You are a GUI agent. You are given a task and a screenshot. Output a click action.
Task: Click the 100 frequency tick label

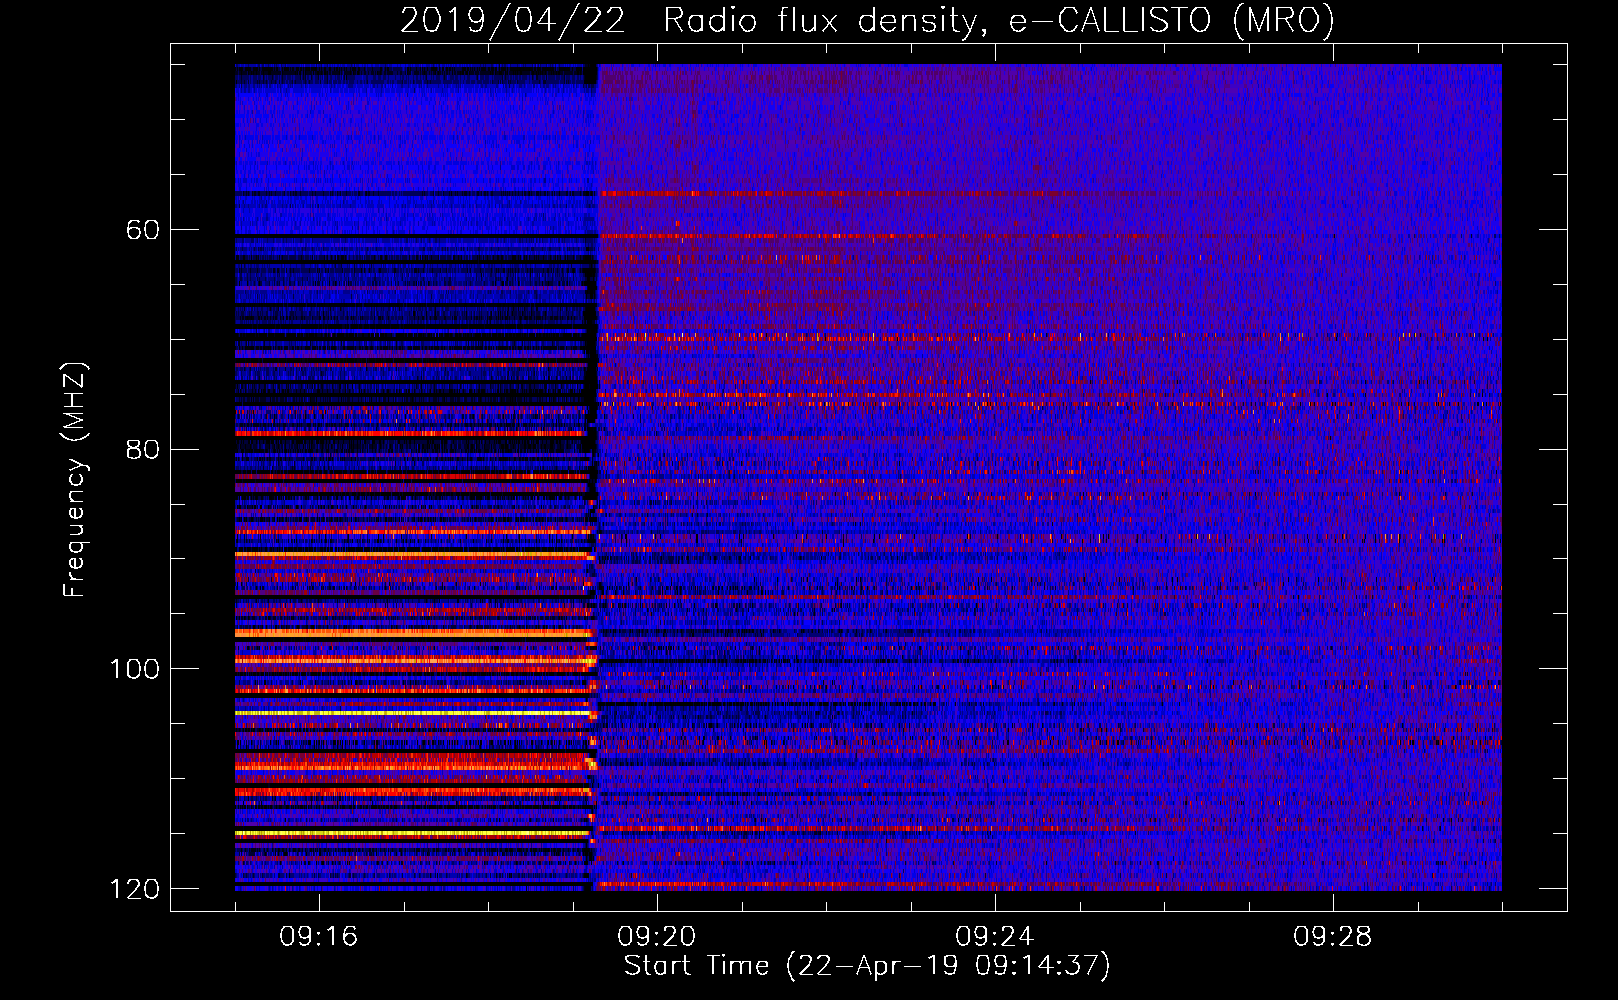click(x=134, y=669)
